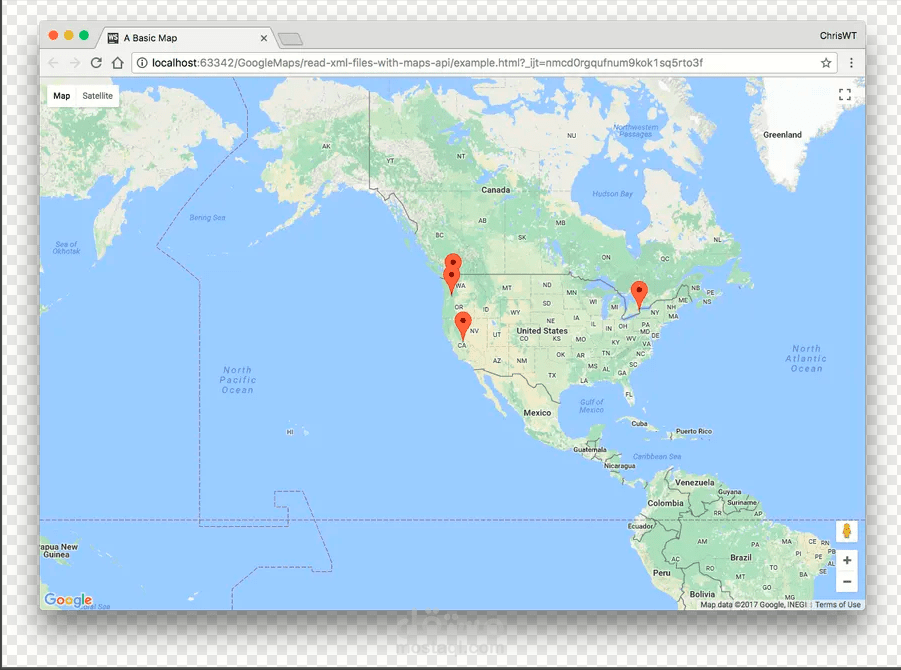
Task: Click the site info icon in address bar
Action: [x=141, y=63]
